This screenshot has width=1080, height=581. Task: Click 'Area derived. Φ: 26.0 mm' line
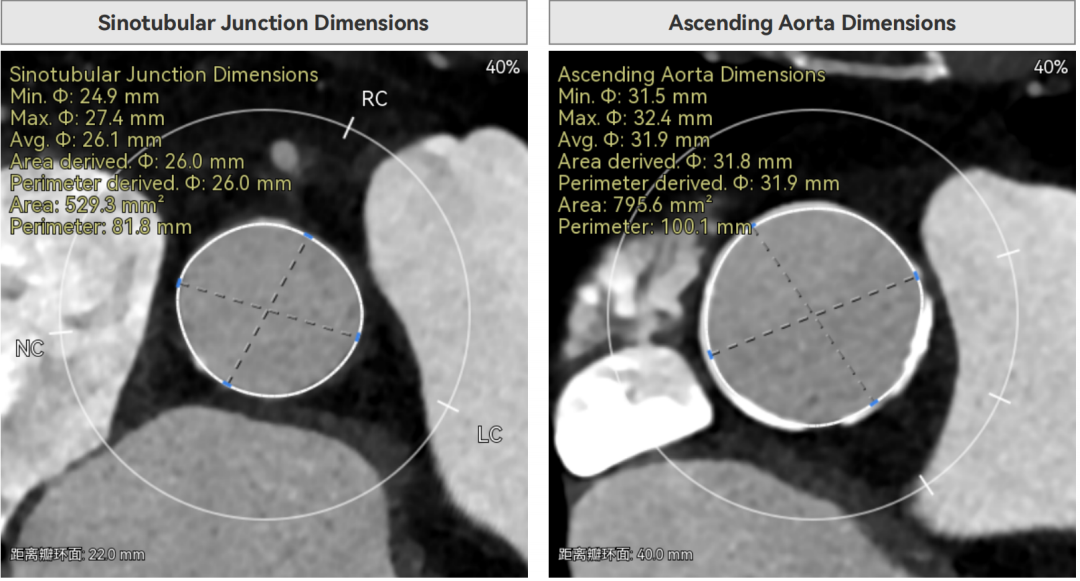point(127,162)
